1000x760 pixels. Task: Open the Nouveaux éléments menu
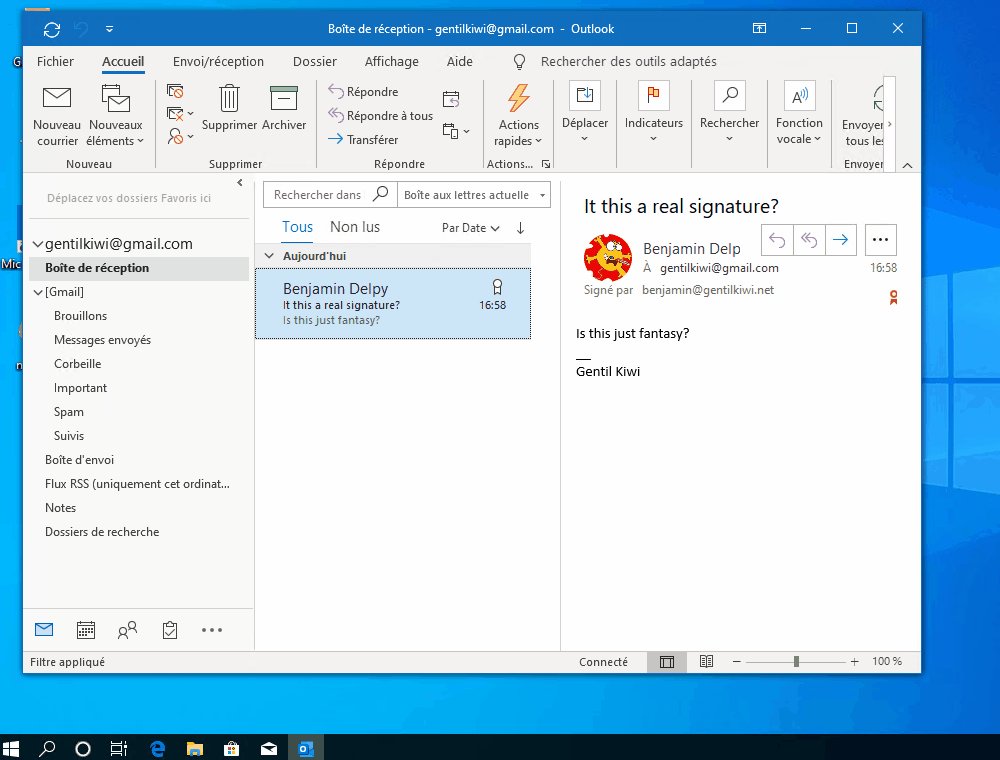pyautogui.click(x=115, y=116)
